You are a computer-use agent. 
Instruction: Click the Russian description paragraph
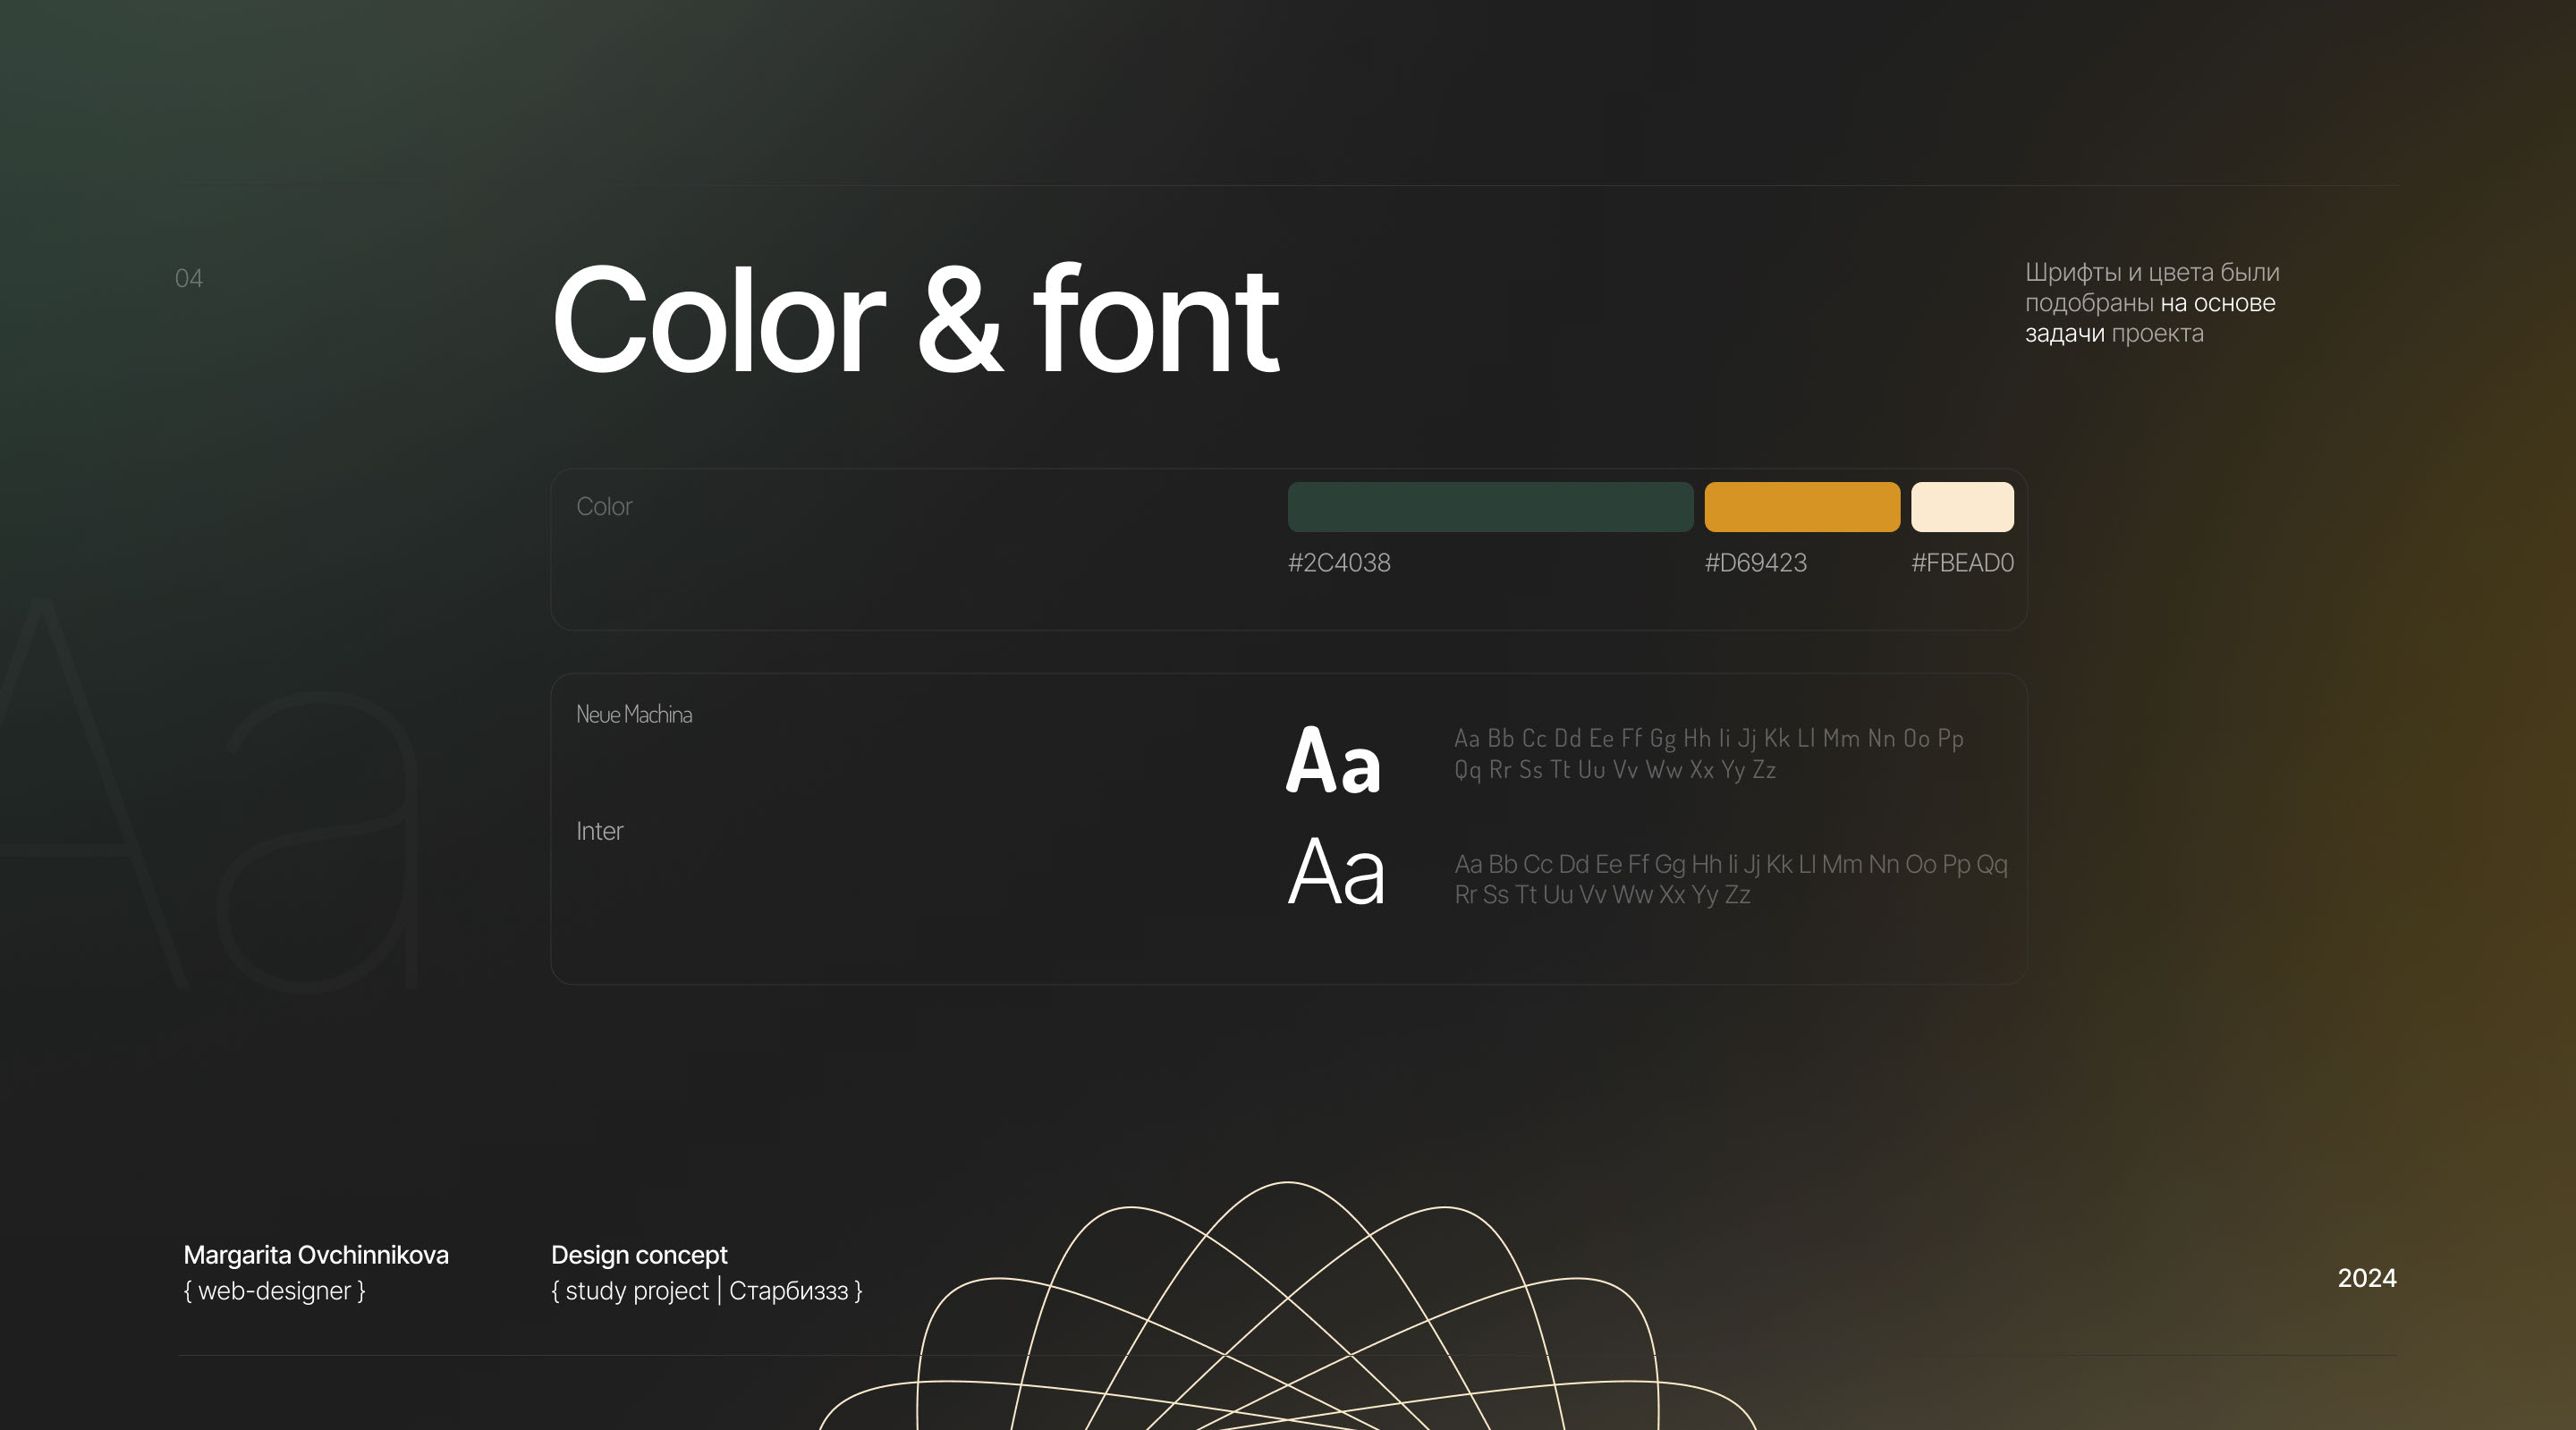pos(2151,303)
